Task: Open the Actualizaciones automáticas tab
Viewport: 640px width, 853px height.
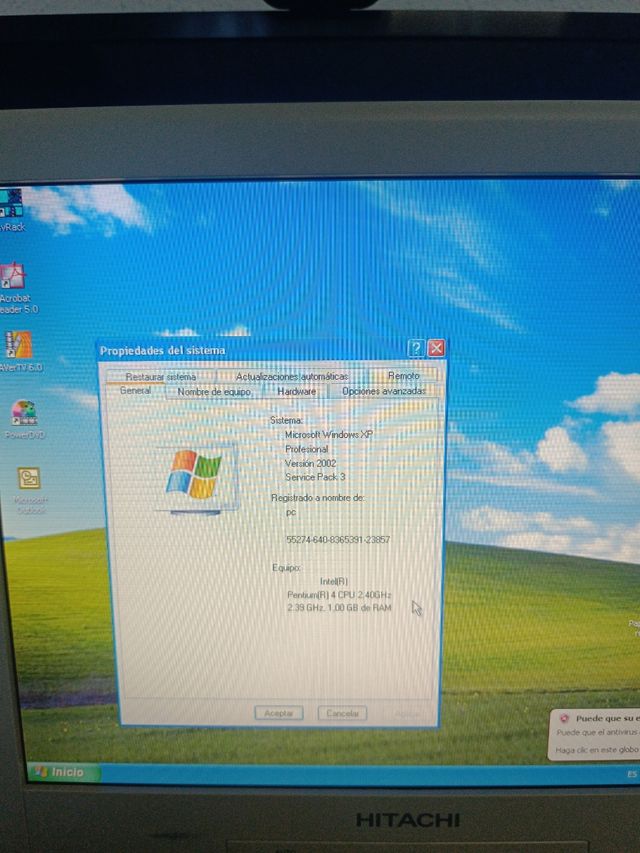Action: [292, 376]
